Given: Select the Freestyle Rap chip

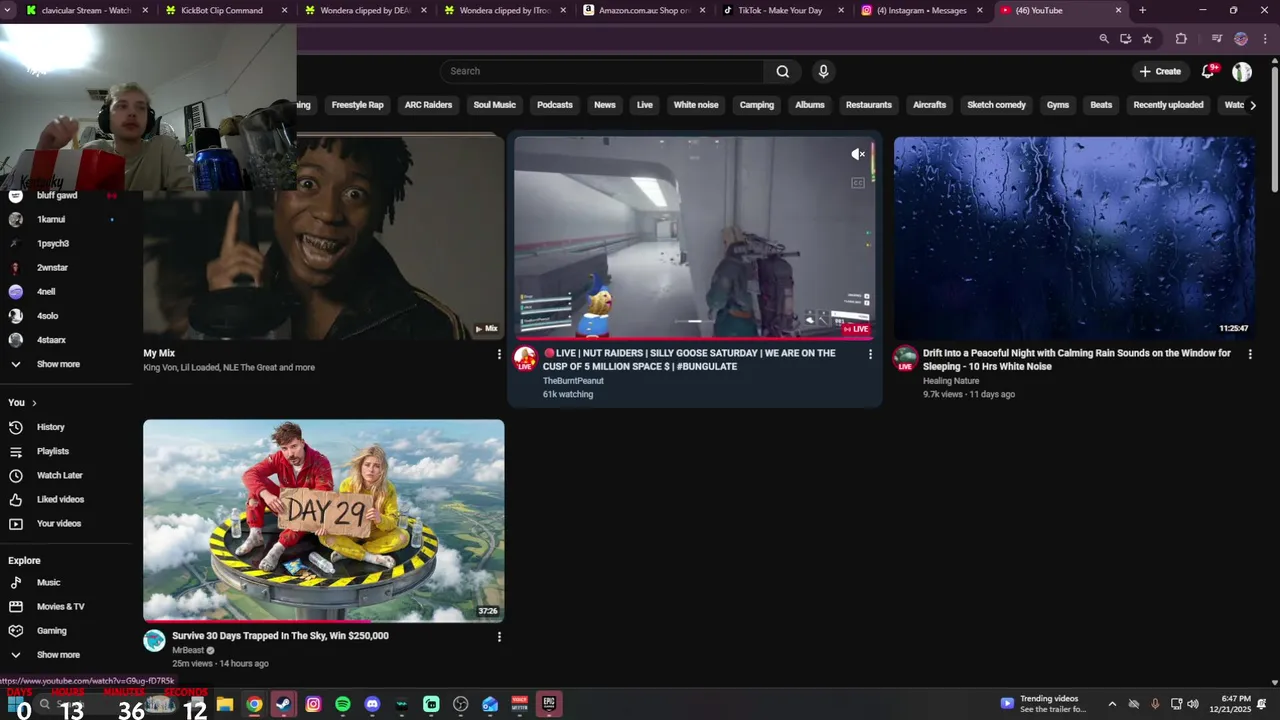Looking at the screenshot, I should [x=357, y=105].
